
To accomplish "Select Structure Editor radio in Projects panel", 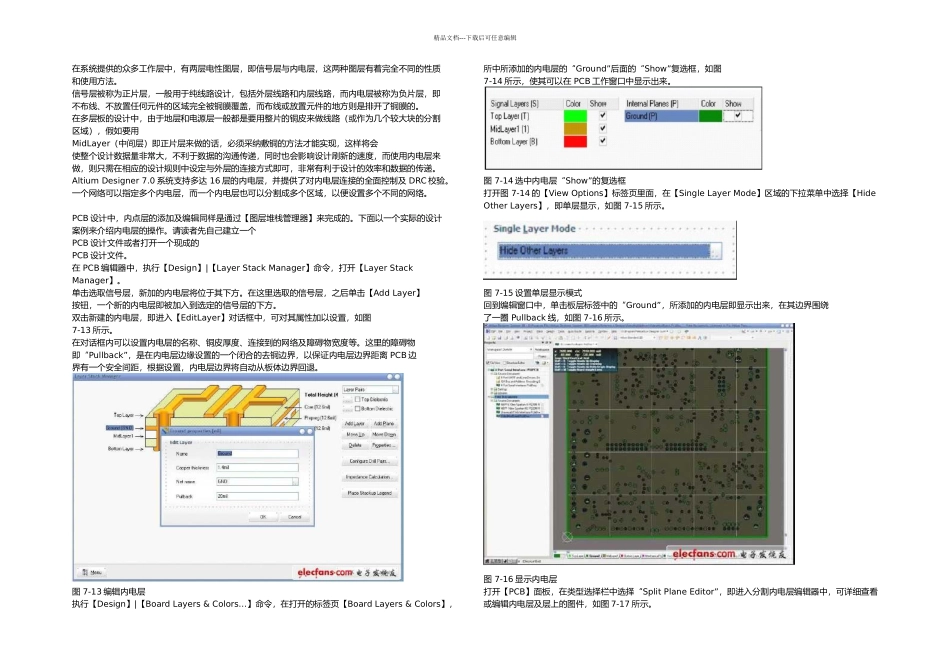I will tap(514, 363).
